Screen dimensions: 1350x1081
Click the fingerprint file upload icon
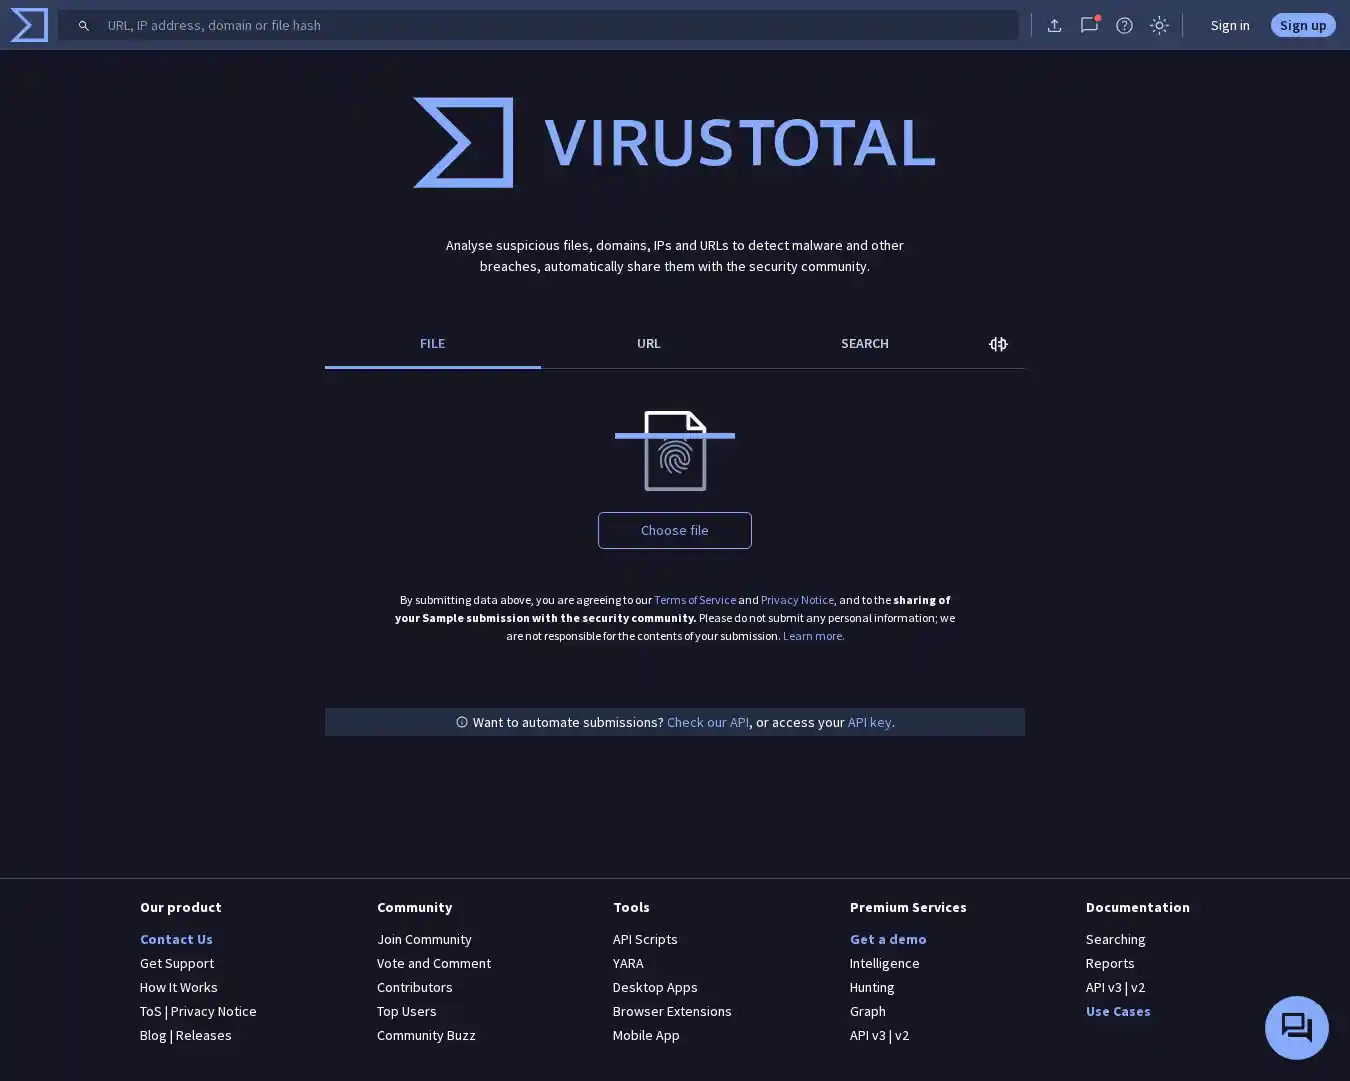tap(675, 451)
